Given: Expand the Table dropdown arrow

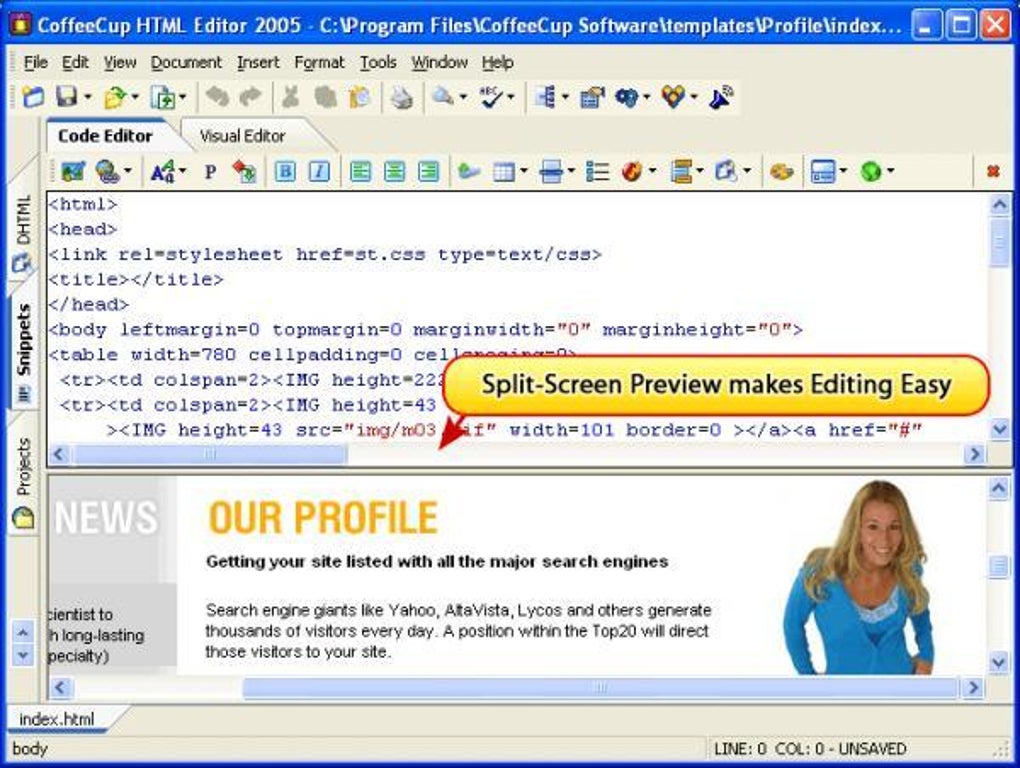Looking at the screenshot, I should coord(524,172).
